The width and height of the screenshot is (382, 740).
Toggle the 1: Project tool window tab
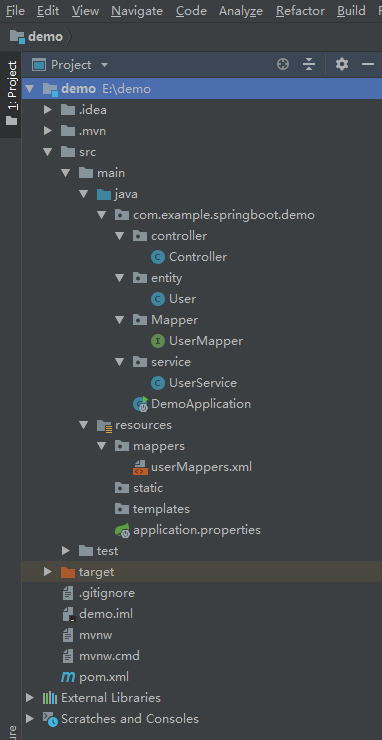tap(11, 93)
